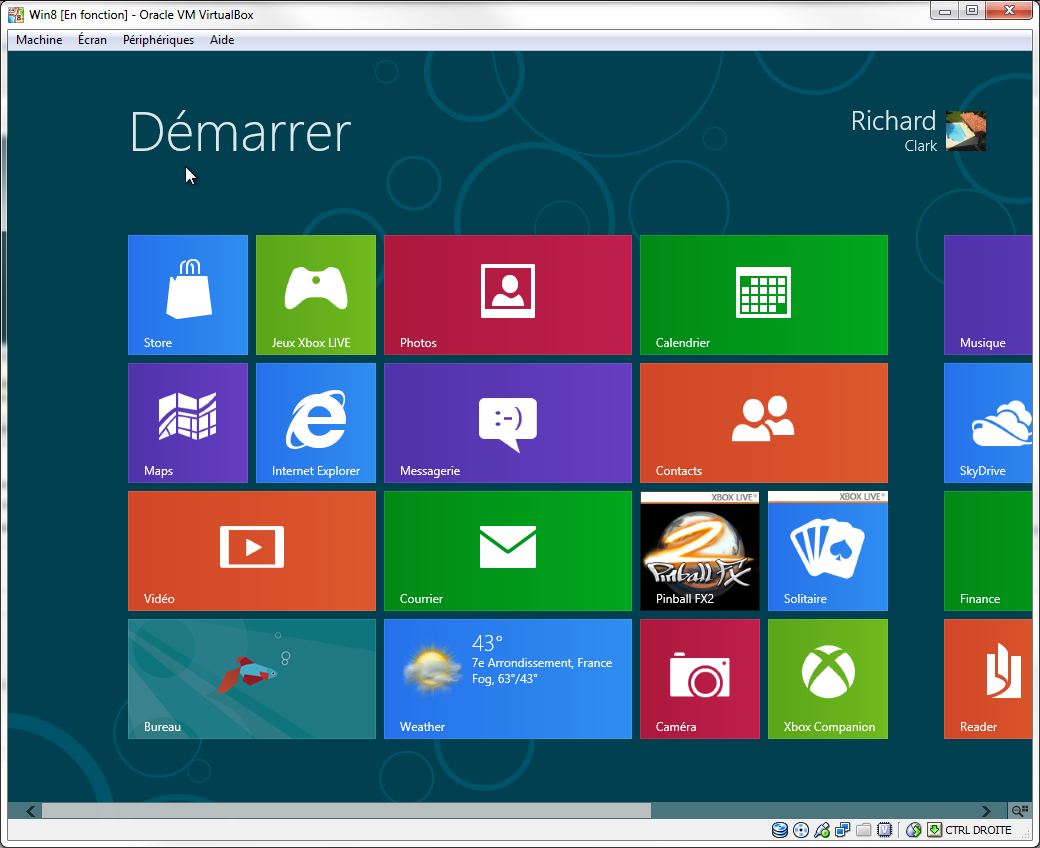Screen dimensions: 1040x848
Task: Launch the Solitaire tile
Action: point(828,551)
